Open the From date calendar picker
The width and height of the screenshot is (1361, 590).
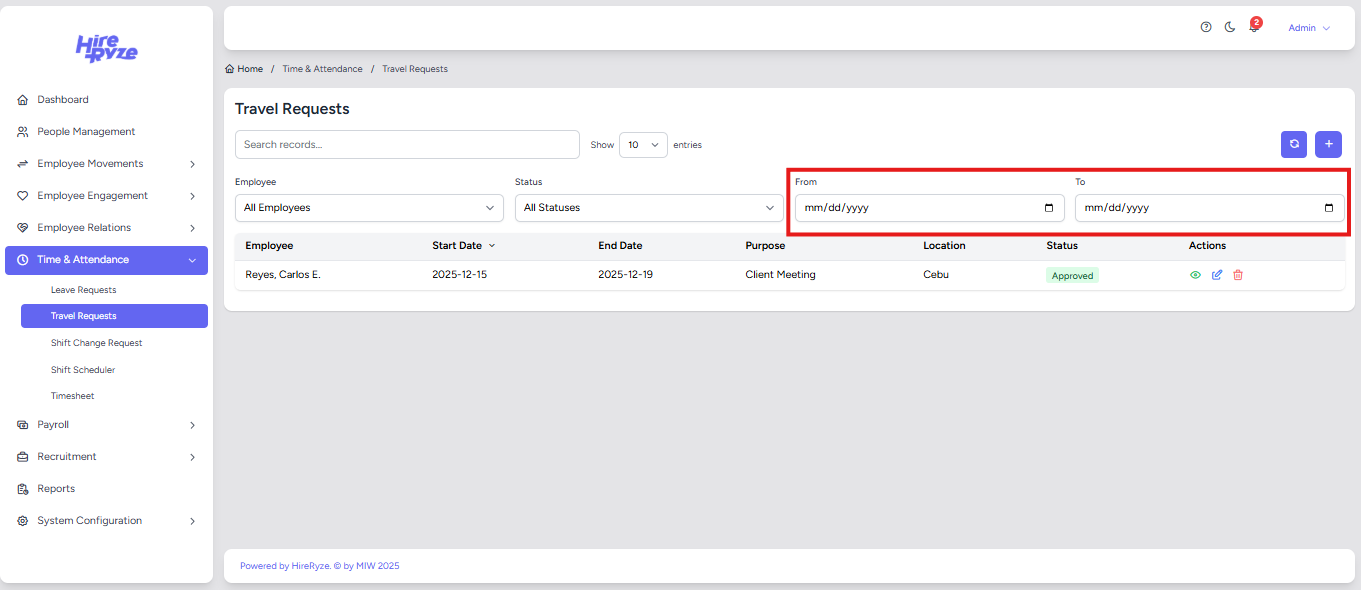click(x=1048, y=208)
